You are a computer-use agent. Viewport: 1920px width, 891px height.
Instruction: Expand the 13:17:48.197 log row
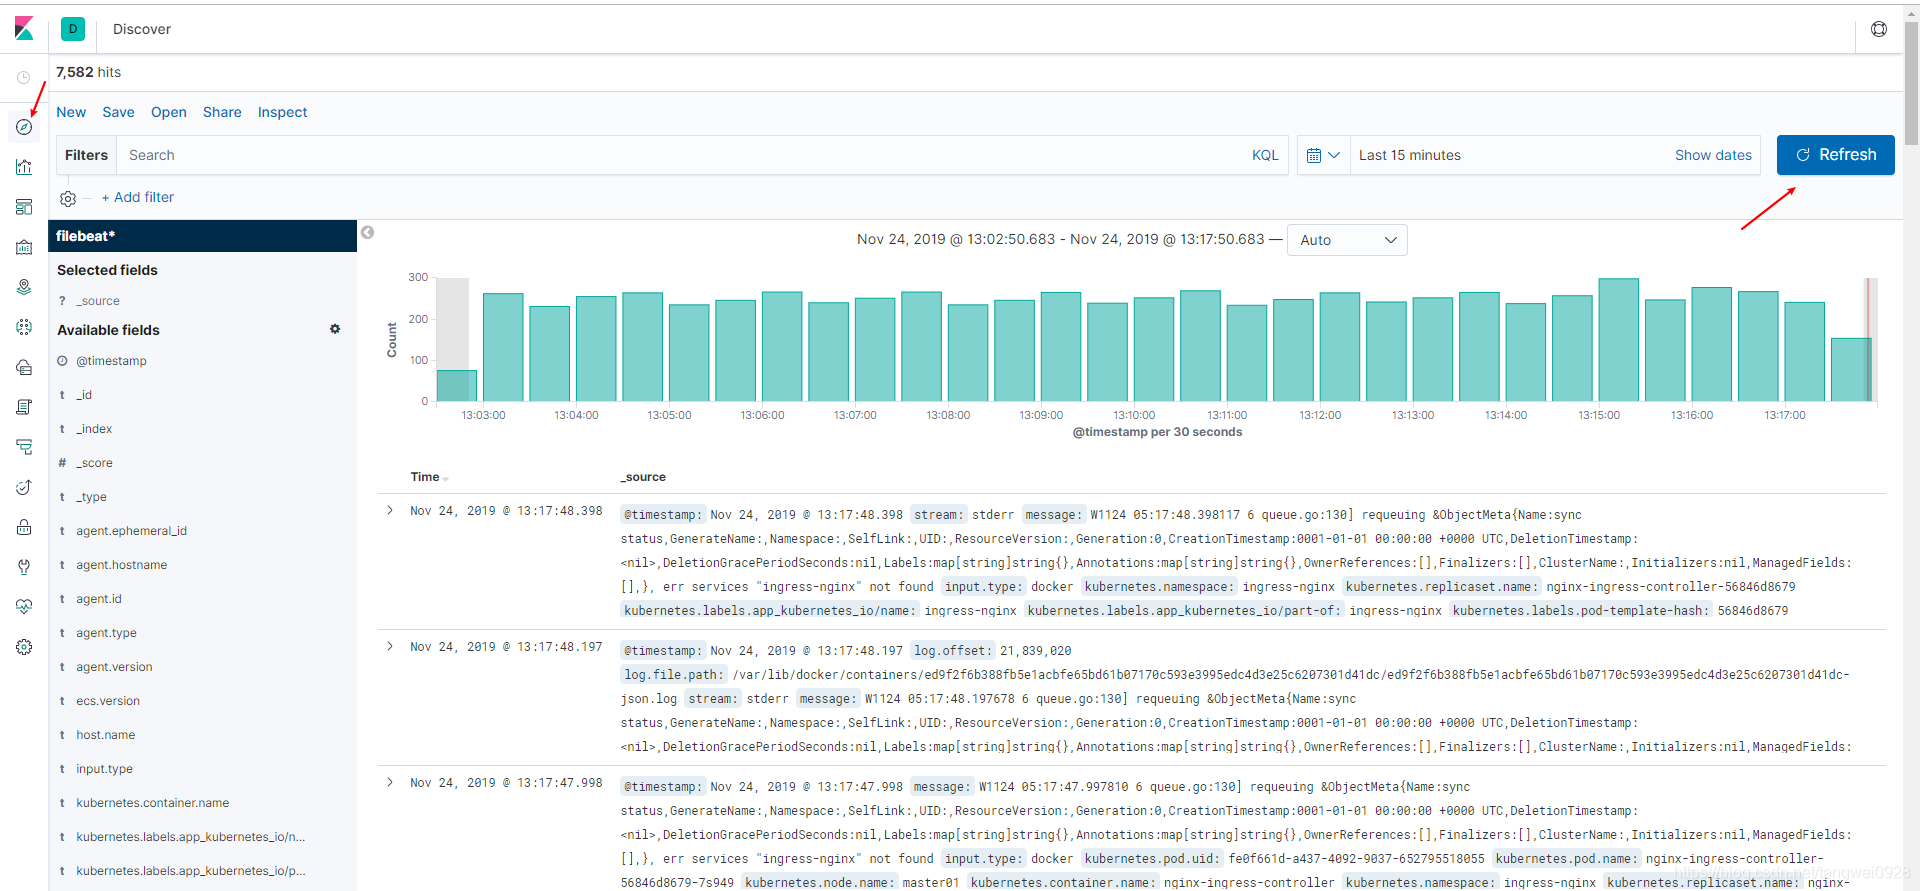[390, 646]
